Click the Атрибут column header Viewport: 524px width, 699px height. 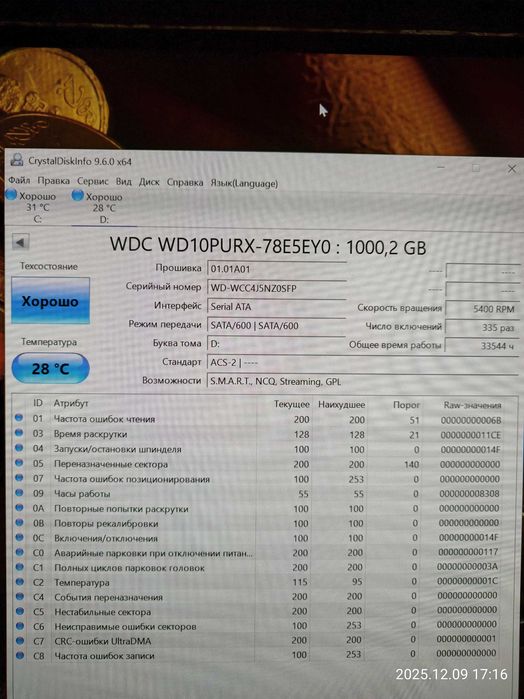coord(71,403)
